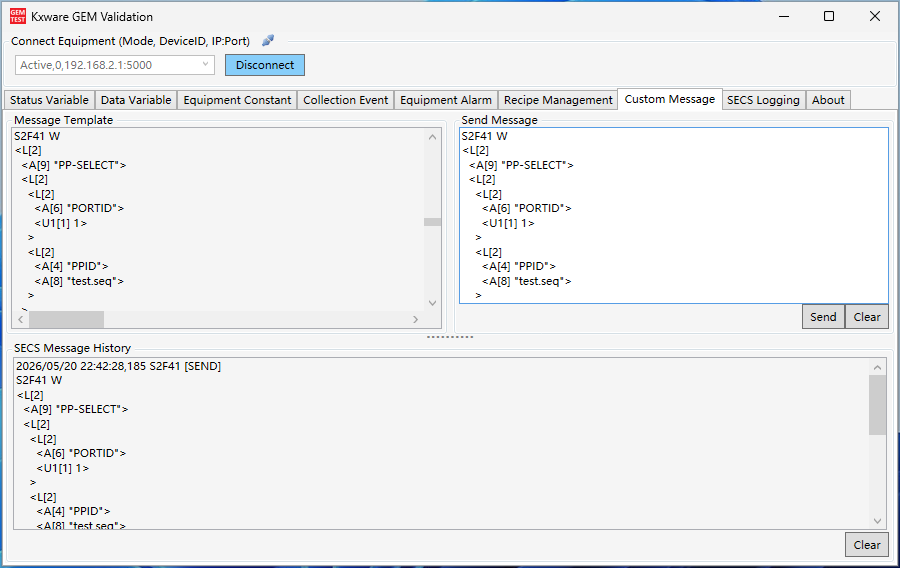Clear the SECS Message History
The height and width of the screenshot is (568, 900).
point(867,544)
